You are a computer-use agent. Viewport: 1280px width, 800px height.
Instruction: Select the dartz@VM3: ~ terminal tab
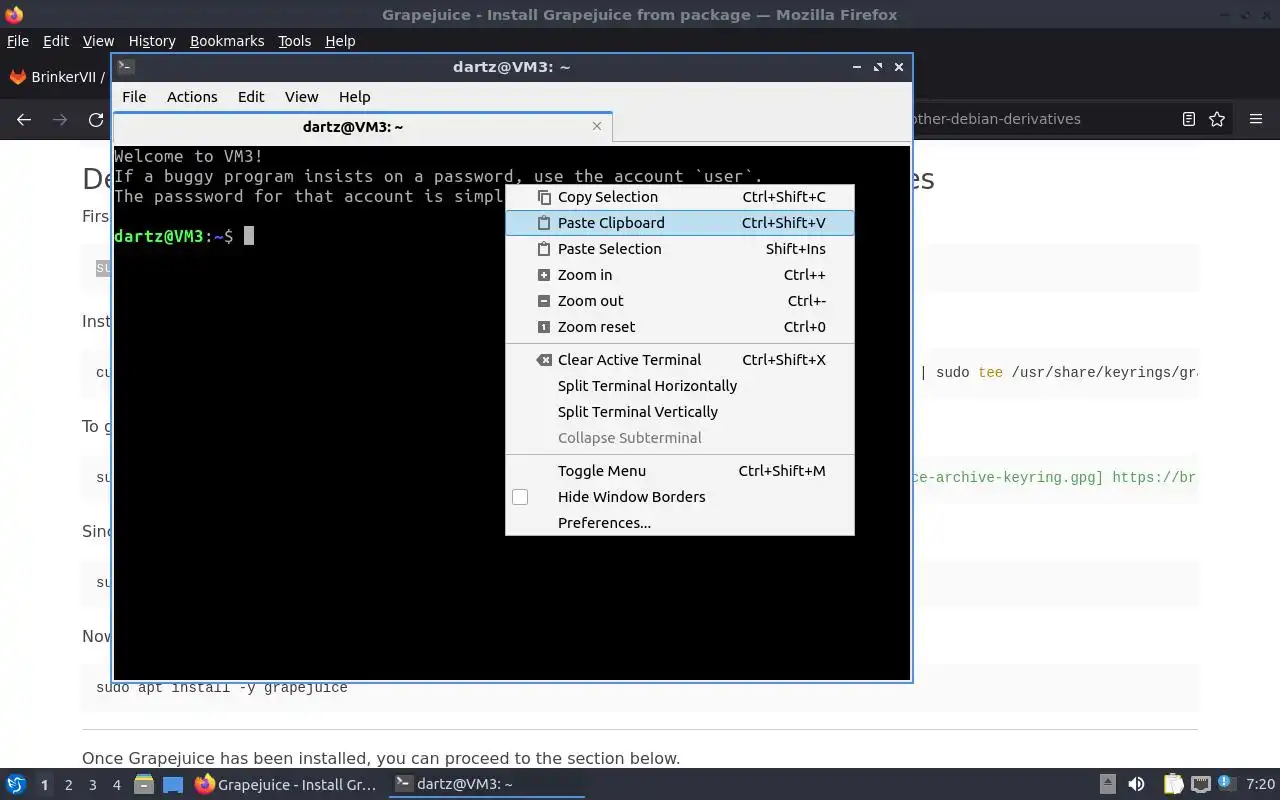pos(362,127)
